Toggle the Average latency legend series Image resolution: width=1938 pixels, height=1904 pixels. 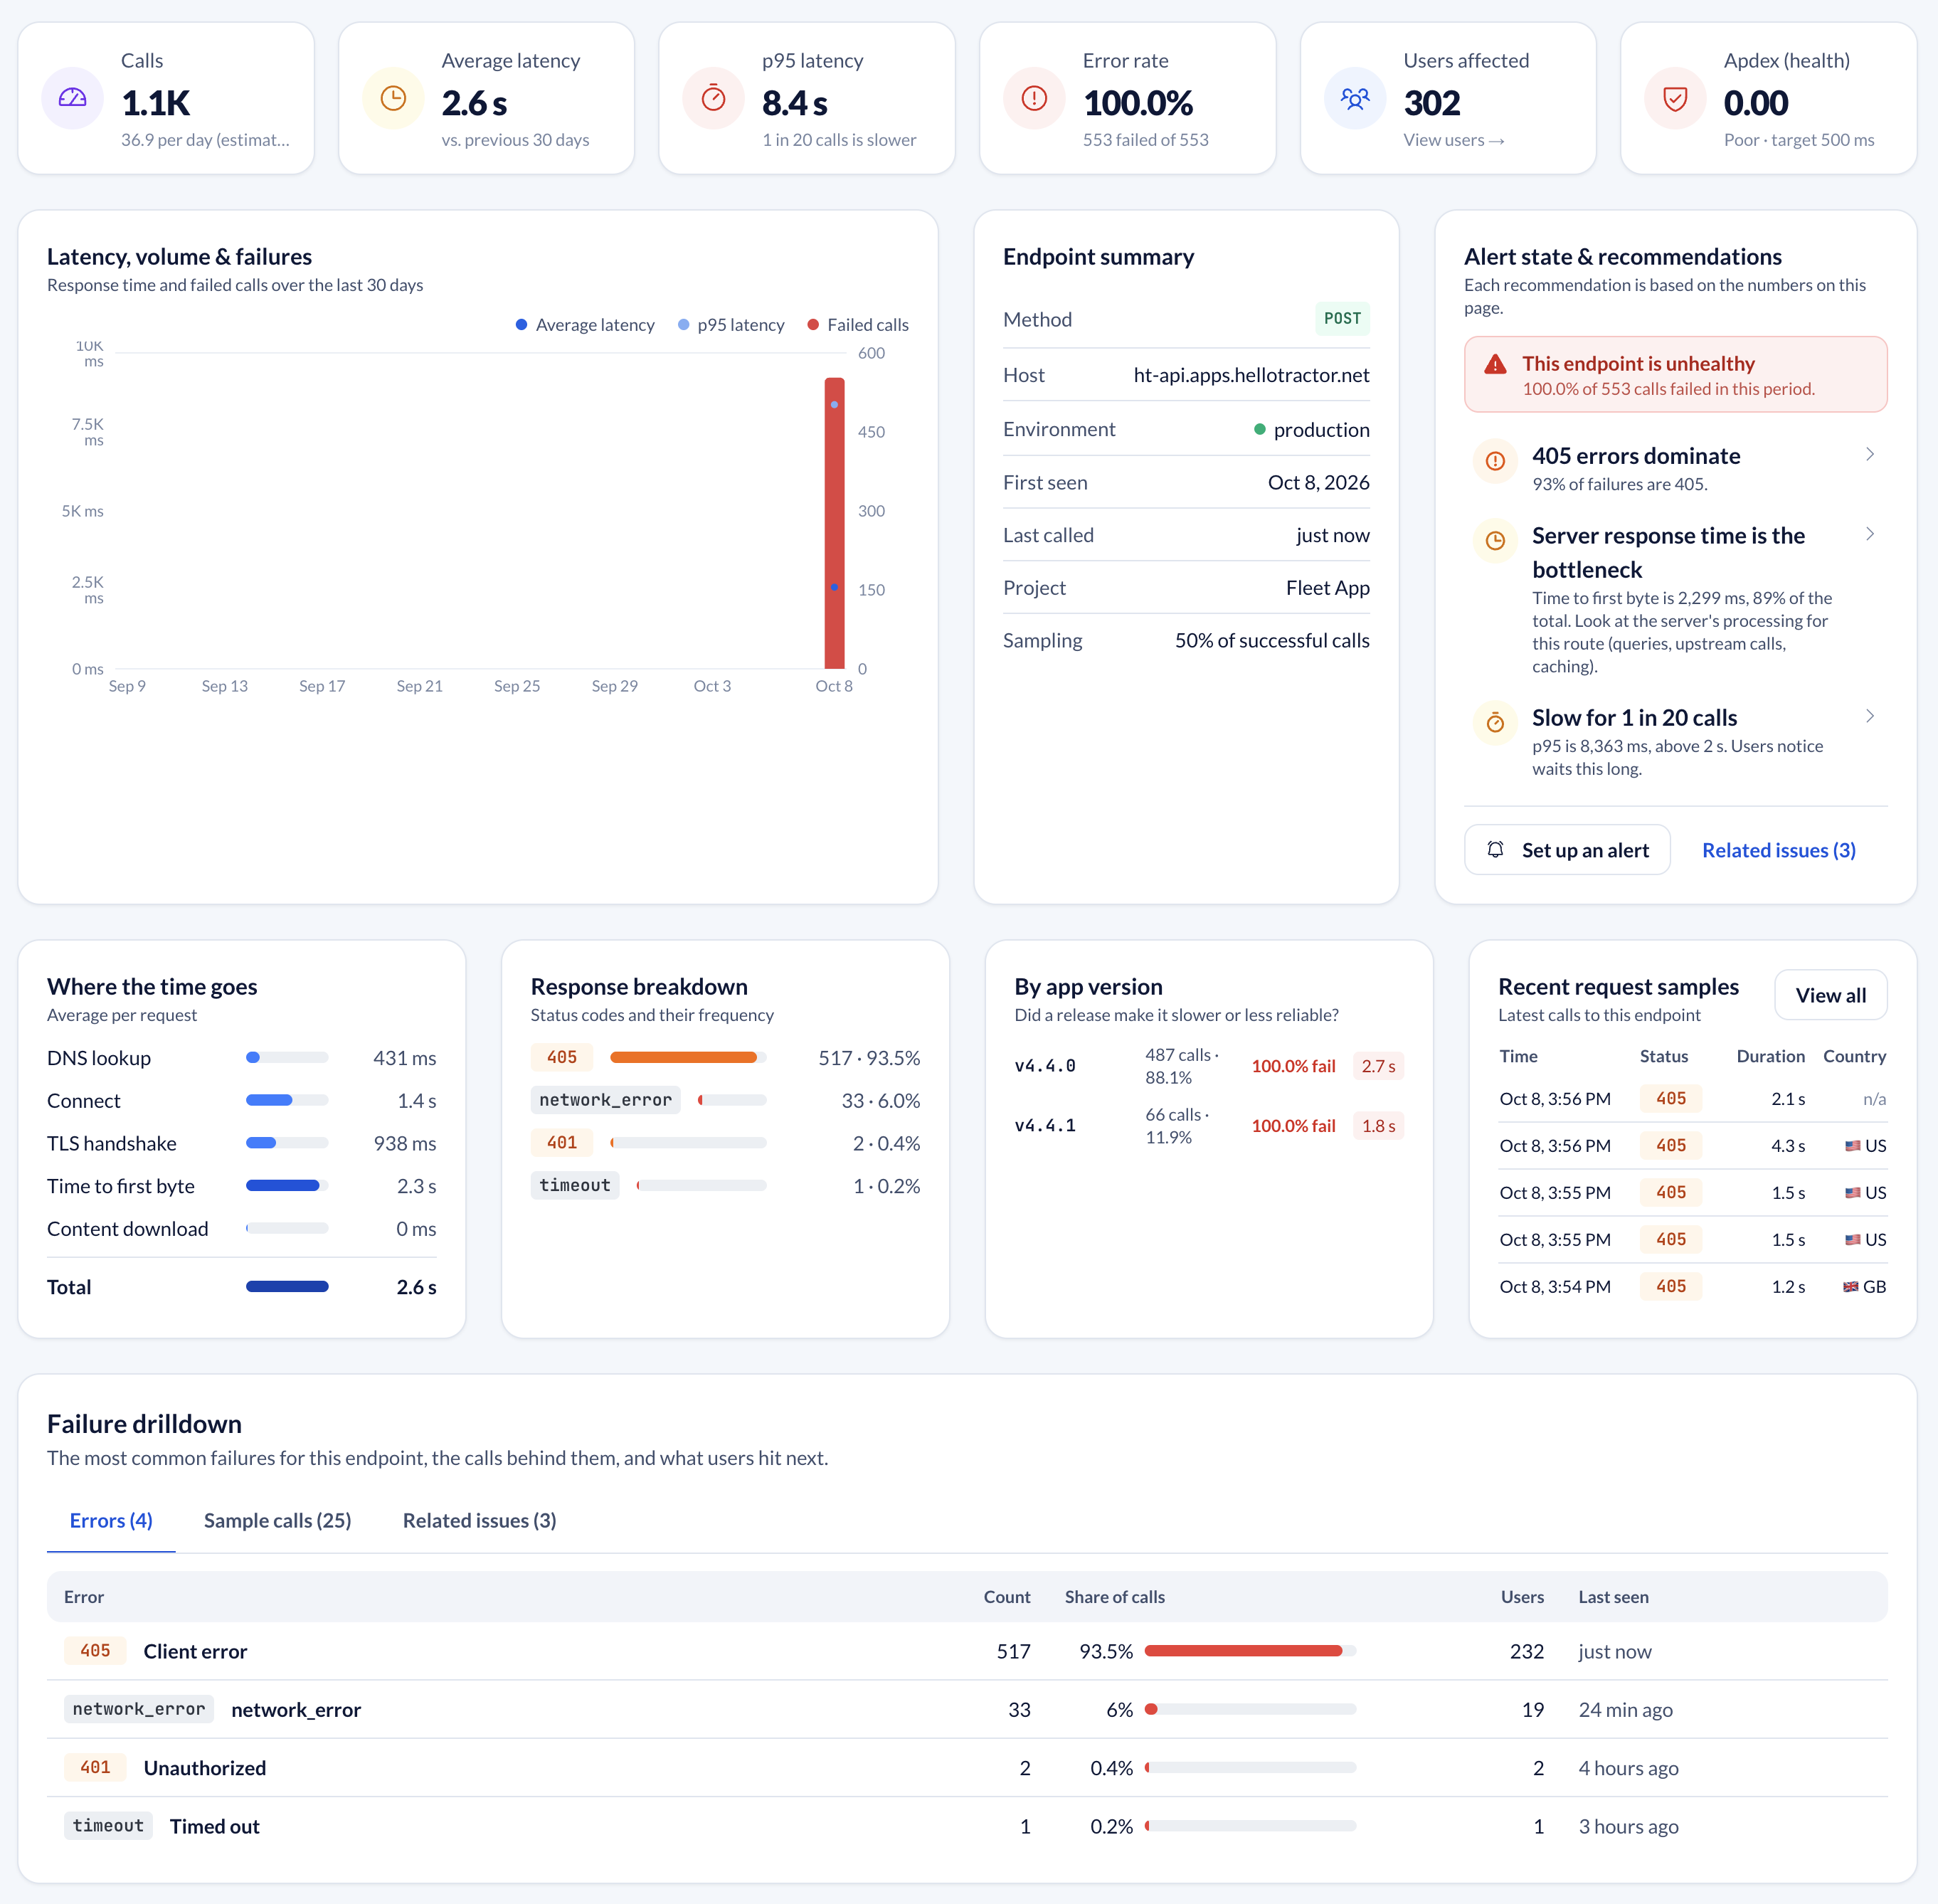(585, 325)
